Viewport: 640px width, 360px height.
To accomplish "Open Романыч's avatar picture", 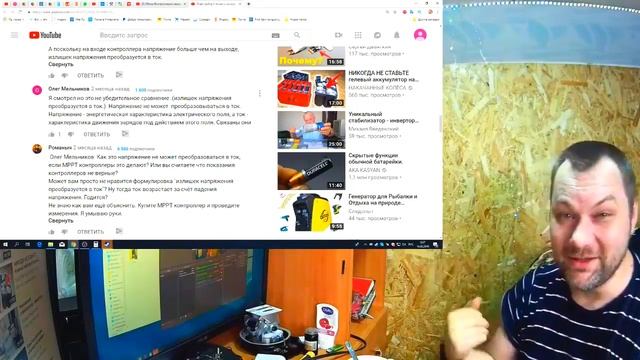I will (37, 149).
